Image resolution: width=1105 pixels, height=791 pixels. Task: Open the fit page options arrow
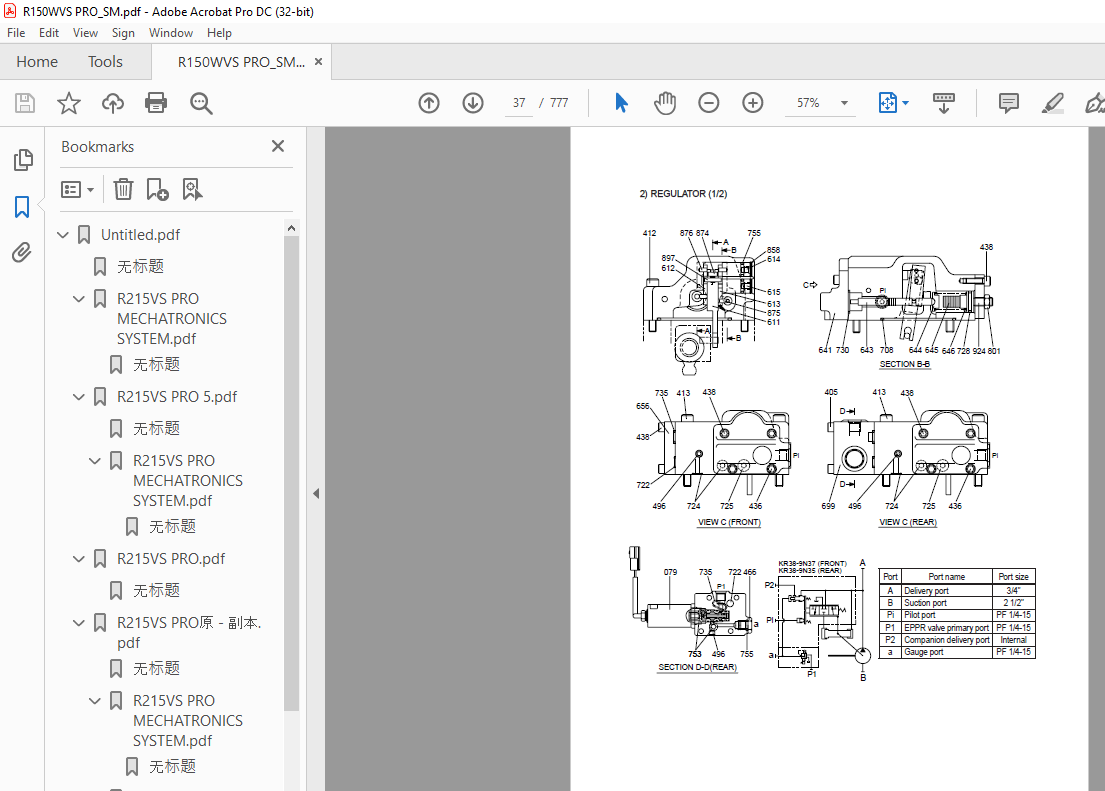point(906,103)
